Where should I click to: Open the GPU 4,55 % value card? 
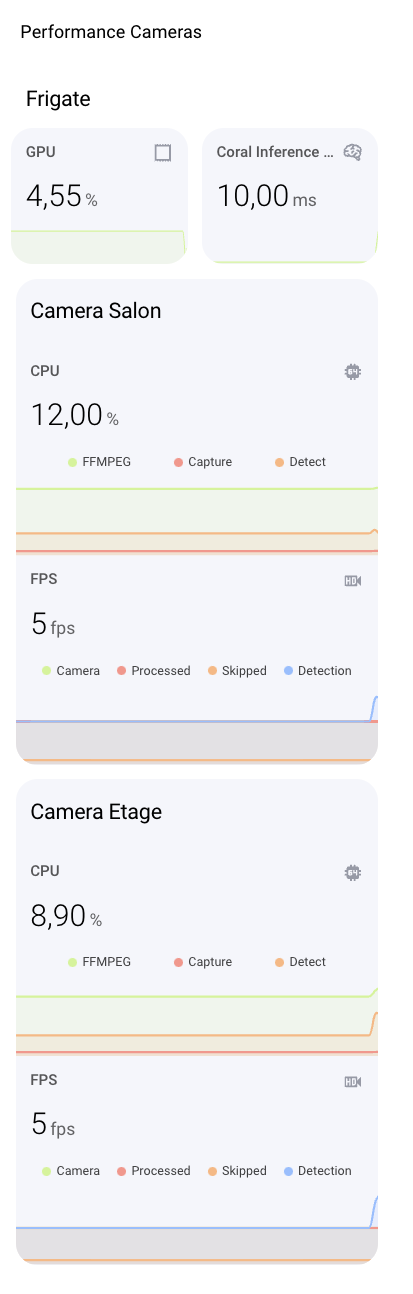(x=99, y=196)
